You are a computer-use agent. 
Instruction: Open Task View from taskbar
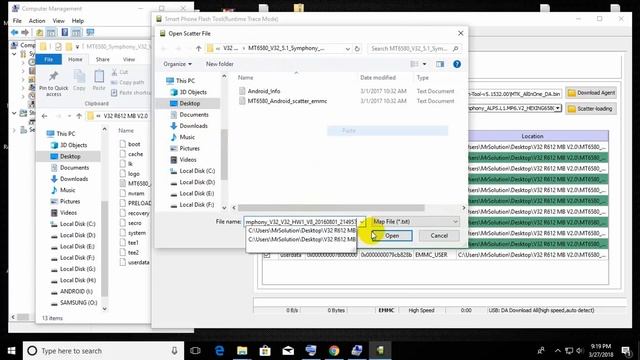pyautogui.click(x=196, y=351)
